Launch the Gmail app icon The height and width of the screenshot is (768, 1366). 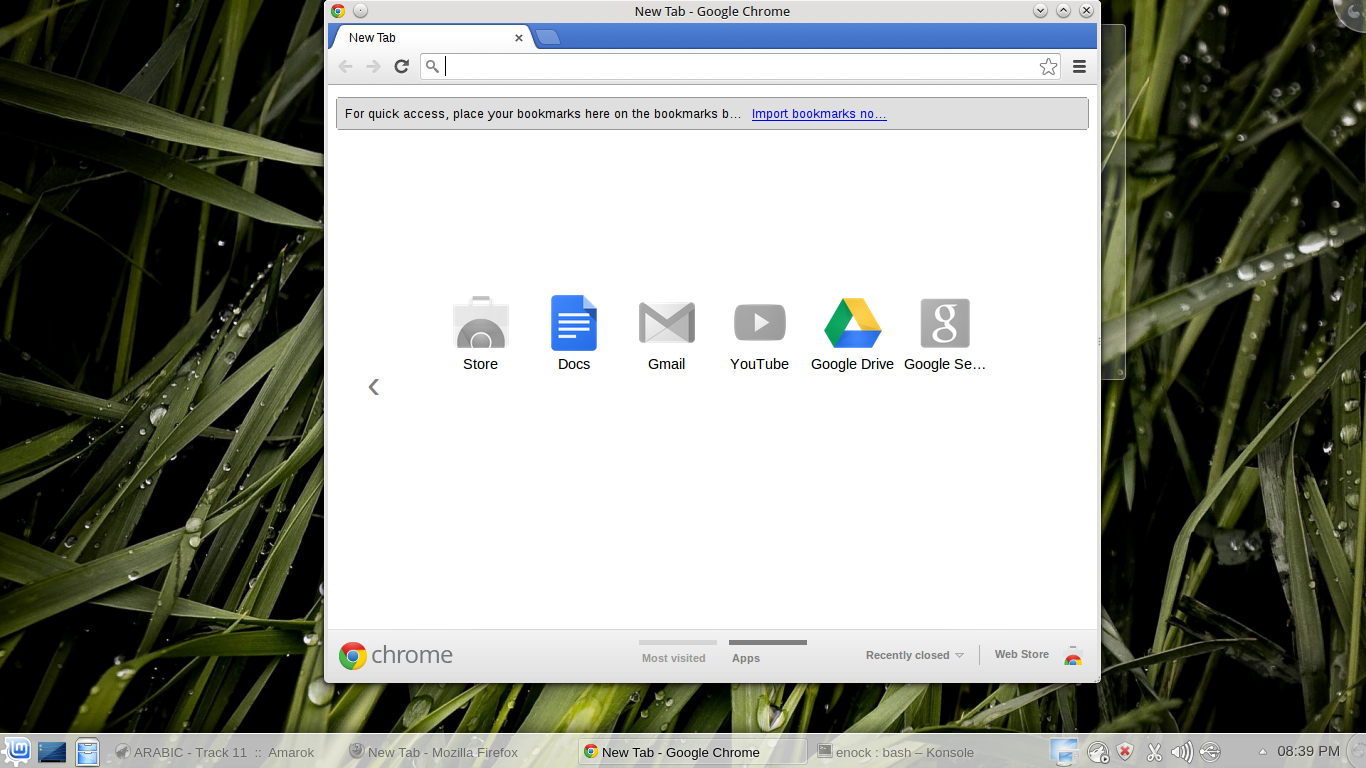click(667, 323)
